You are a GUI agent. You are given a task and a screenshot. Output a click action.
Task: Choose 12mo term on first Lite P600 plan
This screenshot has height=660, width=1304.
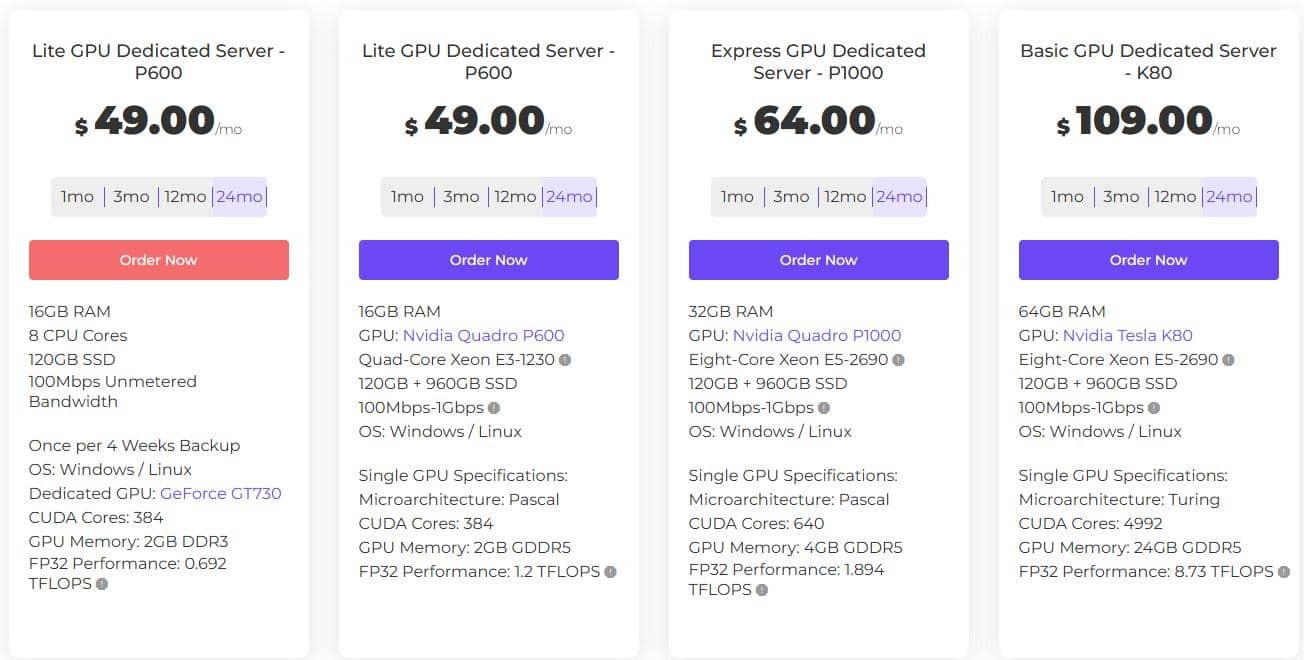coord(185,197)
